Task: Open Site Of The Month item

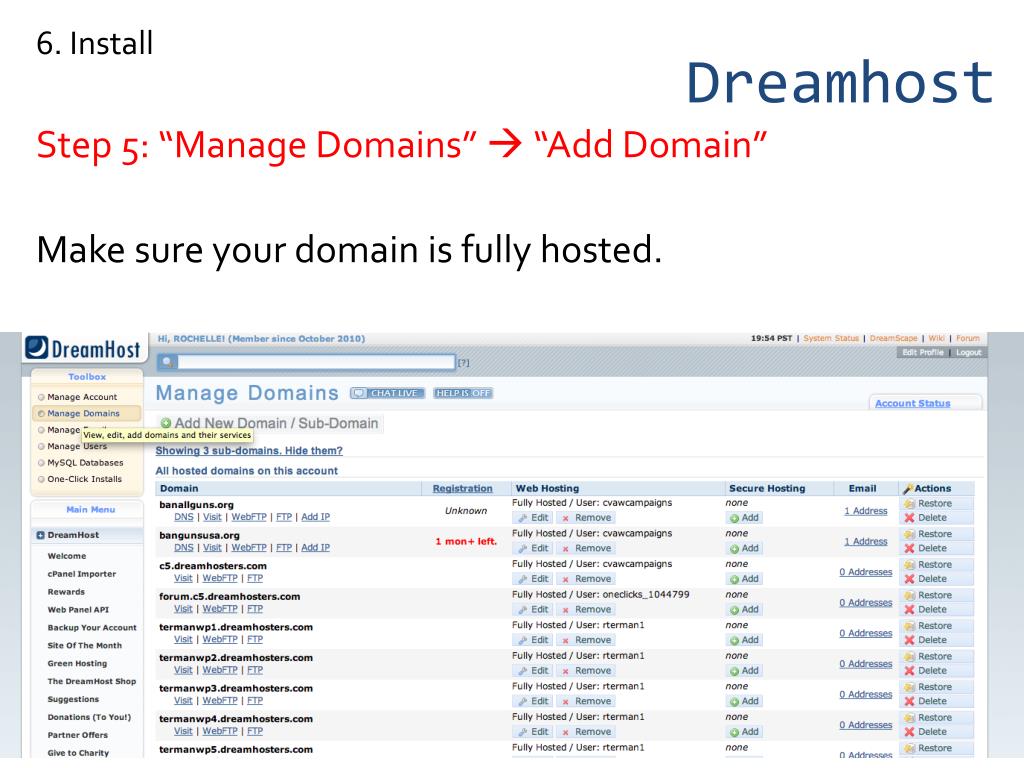Action: click(85, 645)
